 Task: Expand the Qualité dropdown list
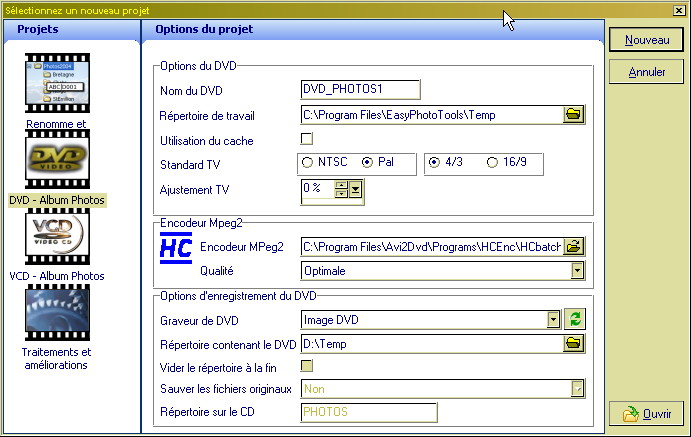coord(577,270)
